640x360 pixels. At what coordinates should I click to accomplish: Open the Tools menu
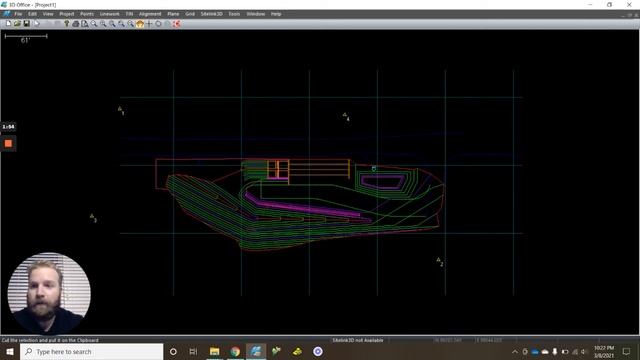(x=234, y=14)
